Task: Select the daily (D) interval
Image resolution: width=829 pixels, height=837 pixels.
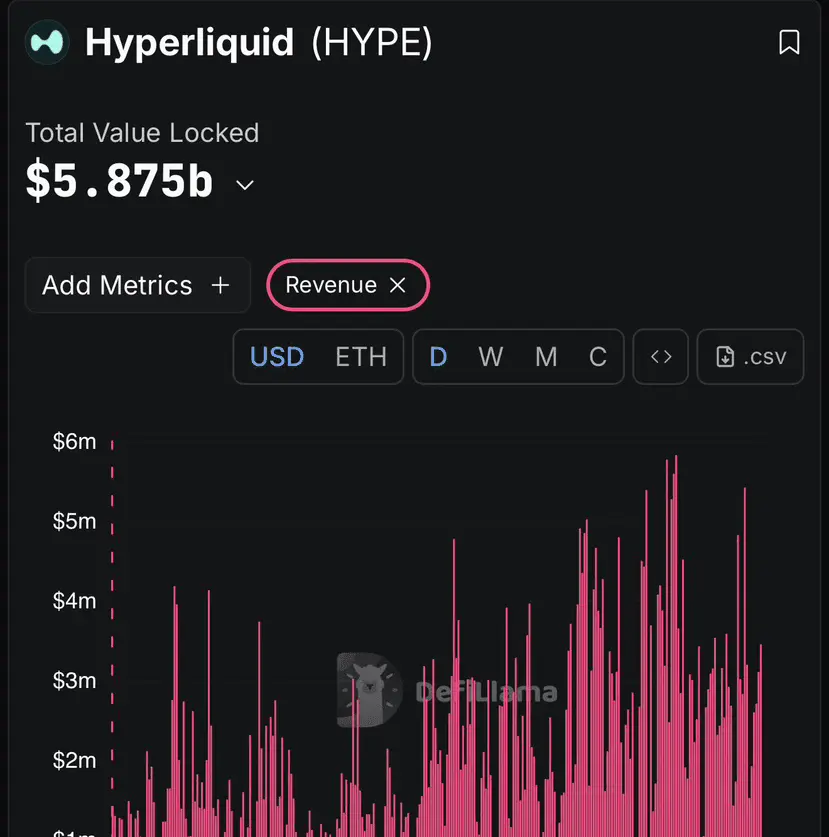Action: click(x=438, y=357)
